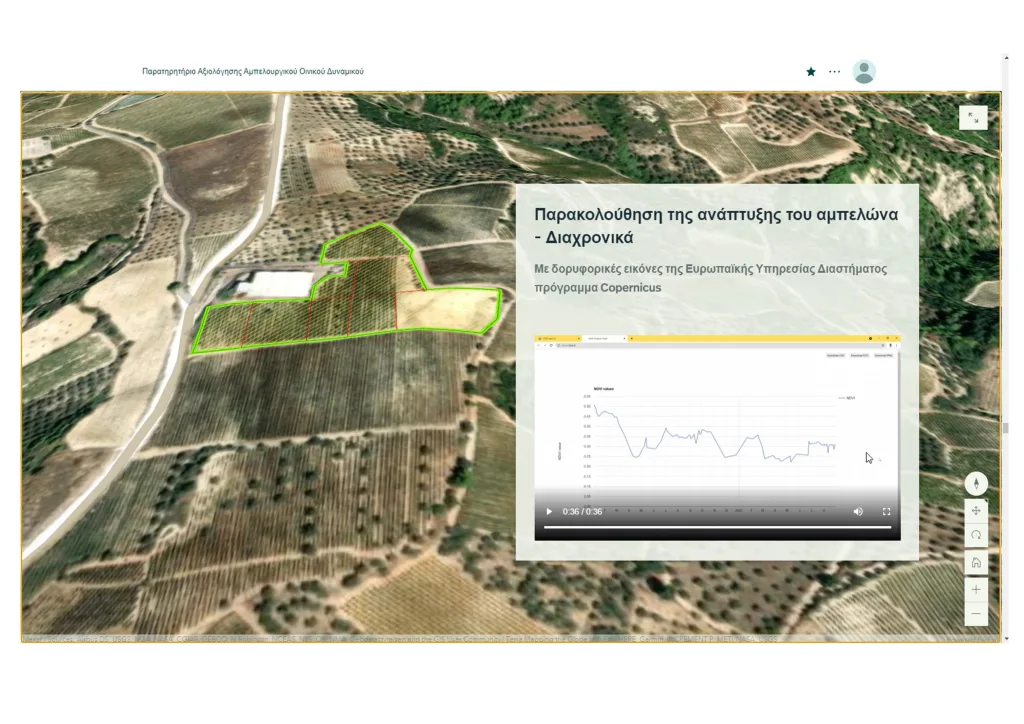
Task: Play the NDVI chart video
Action: pyautogui.click(x=549, y=512)
